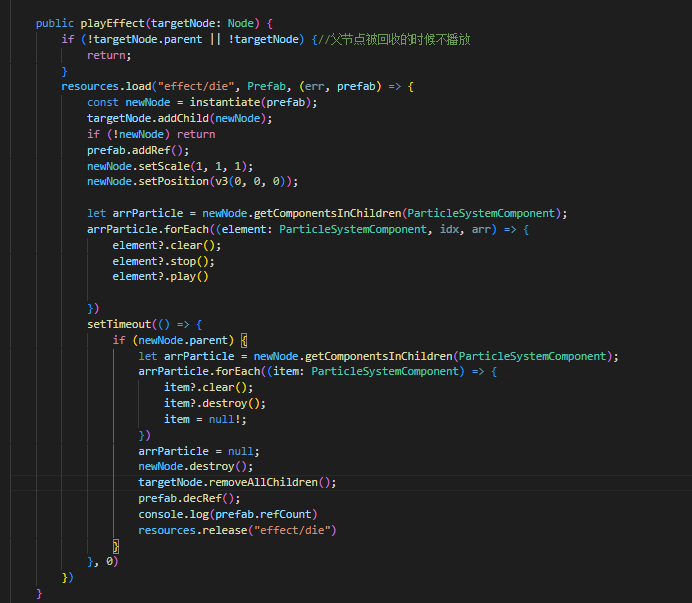Image resolution: width=692 pixels, height=603 pixels.
Task: Click the "effect/die" string in resources.load
Action: click(x=196, y=86)
